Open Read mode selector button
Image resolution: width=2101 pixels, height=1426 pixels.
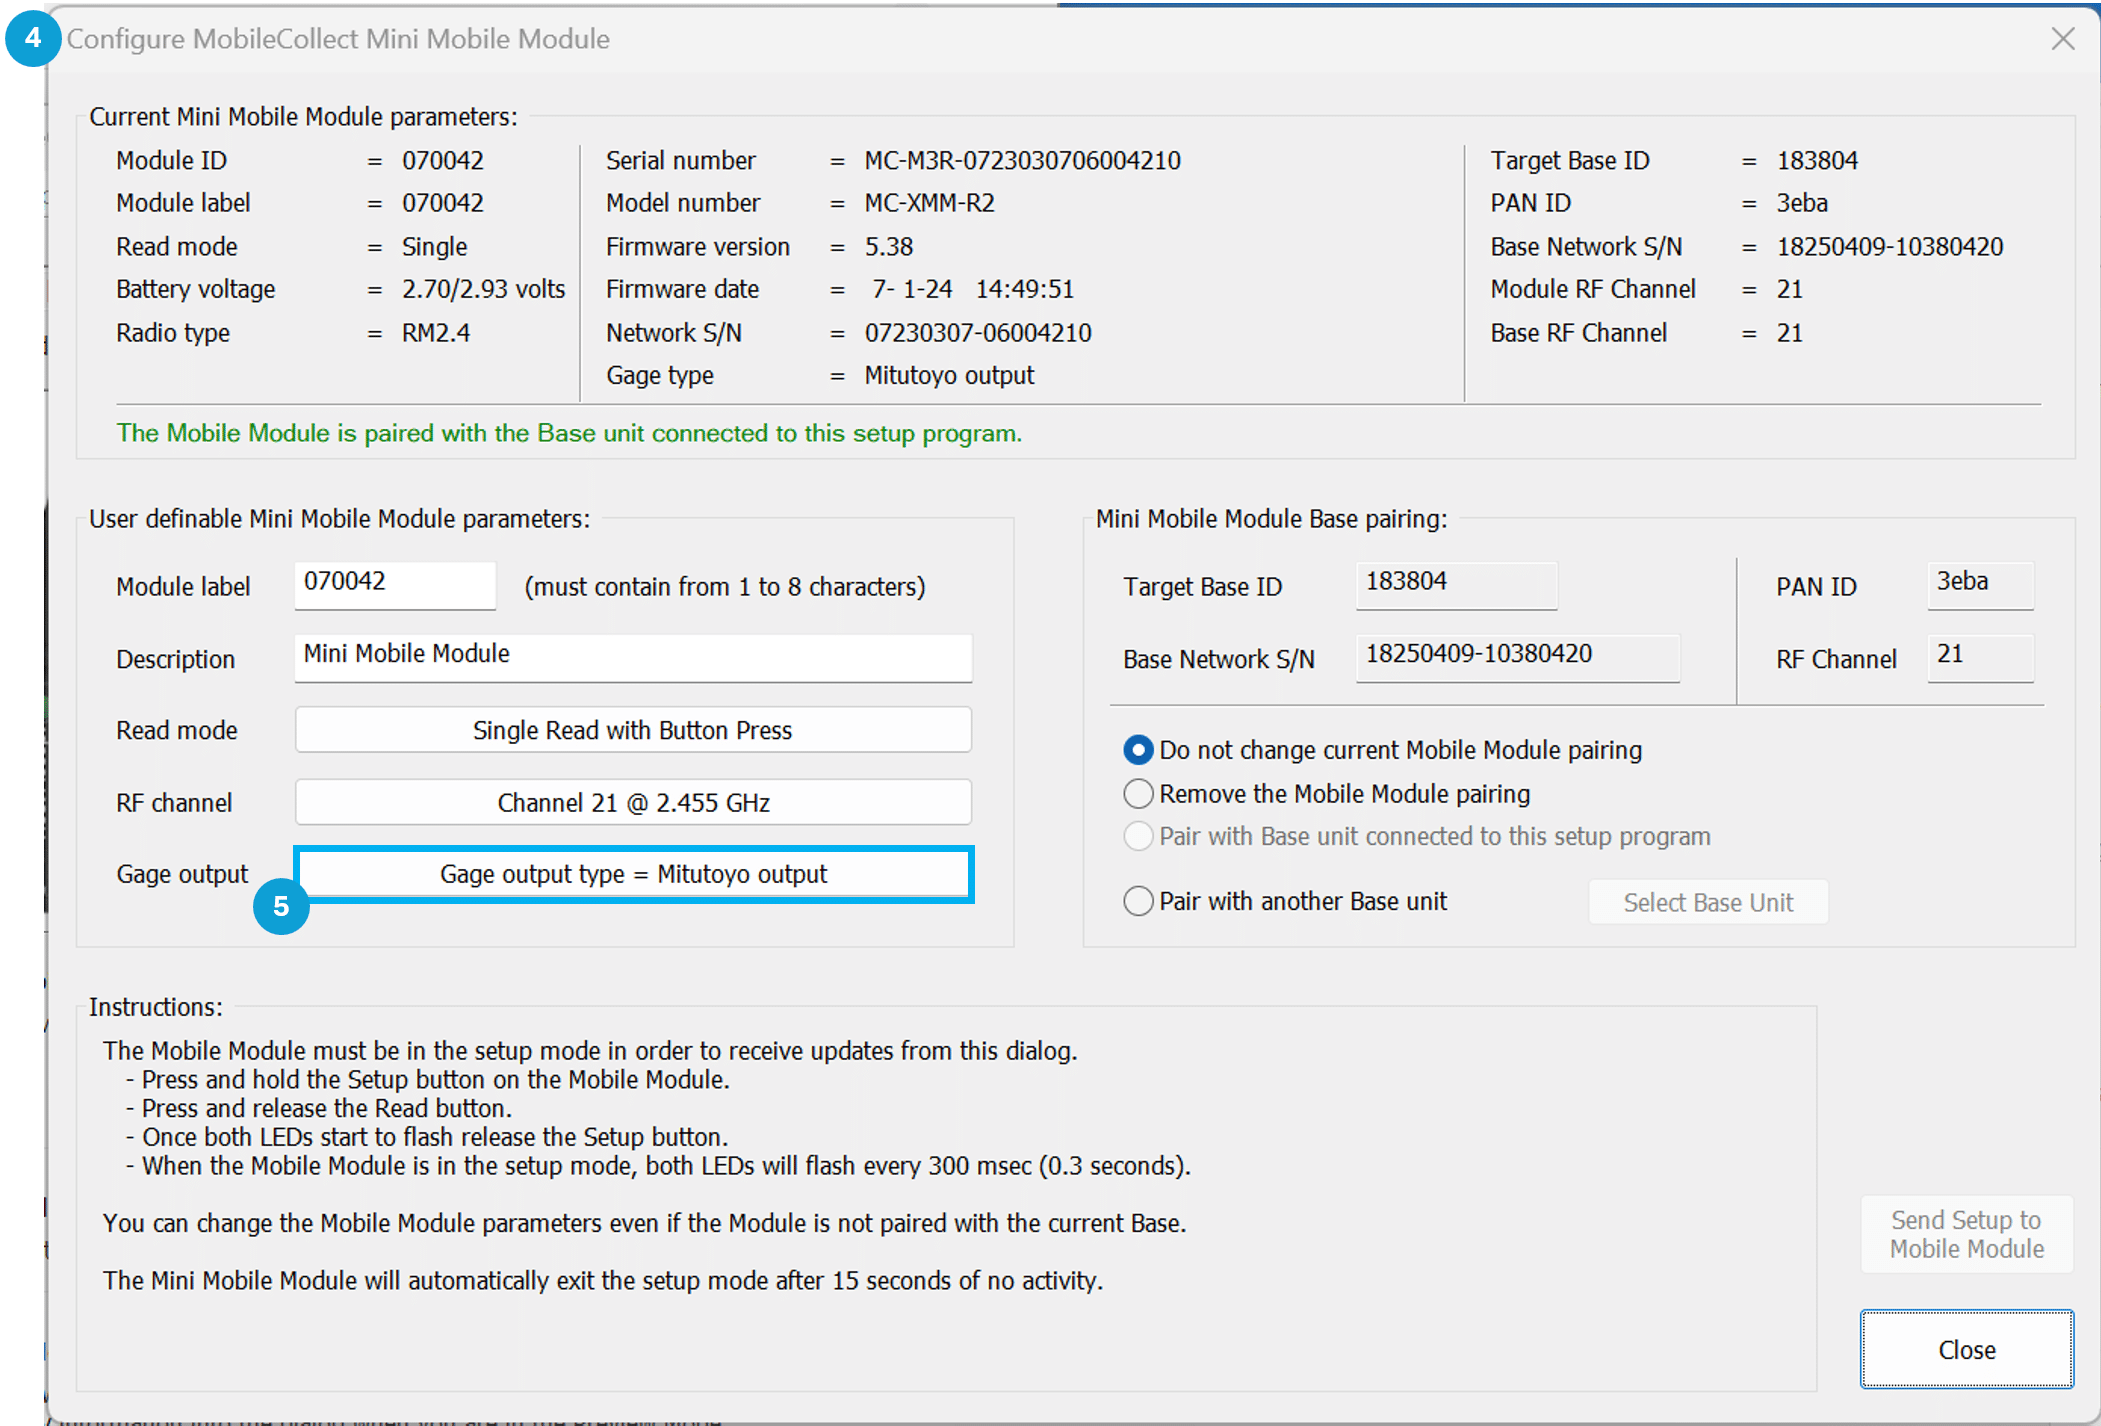click(633, 730)
